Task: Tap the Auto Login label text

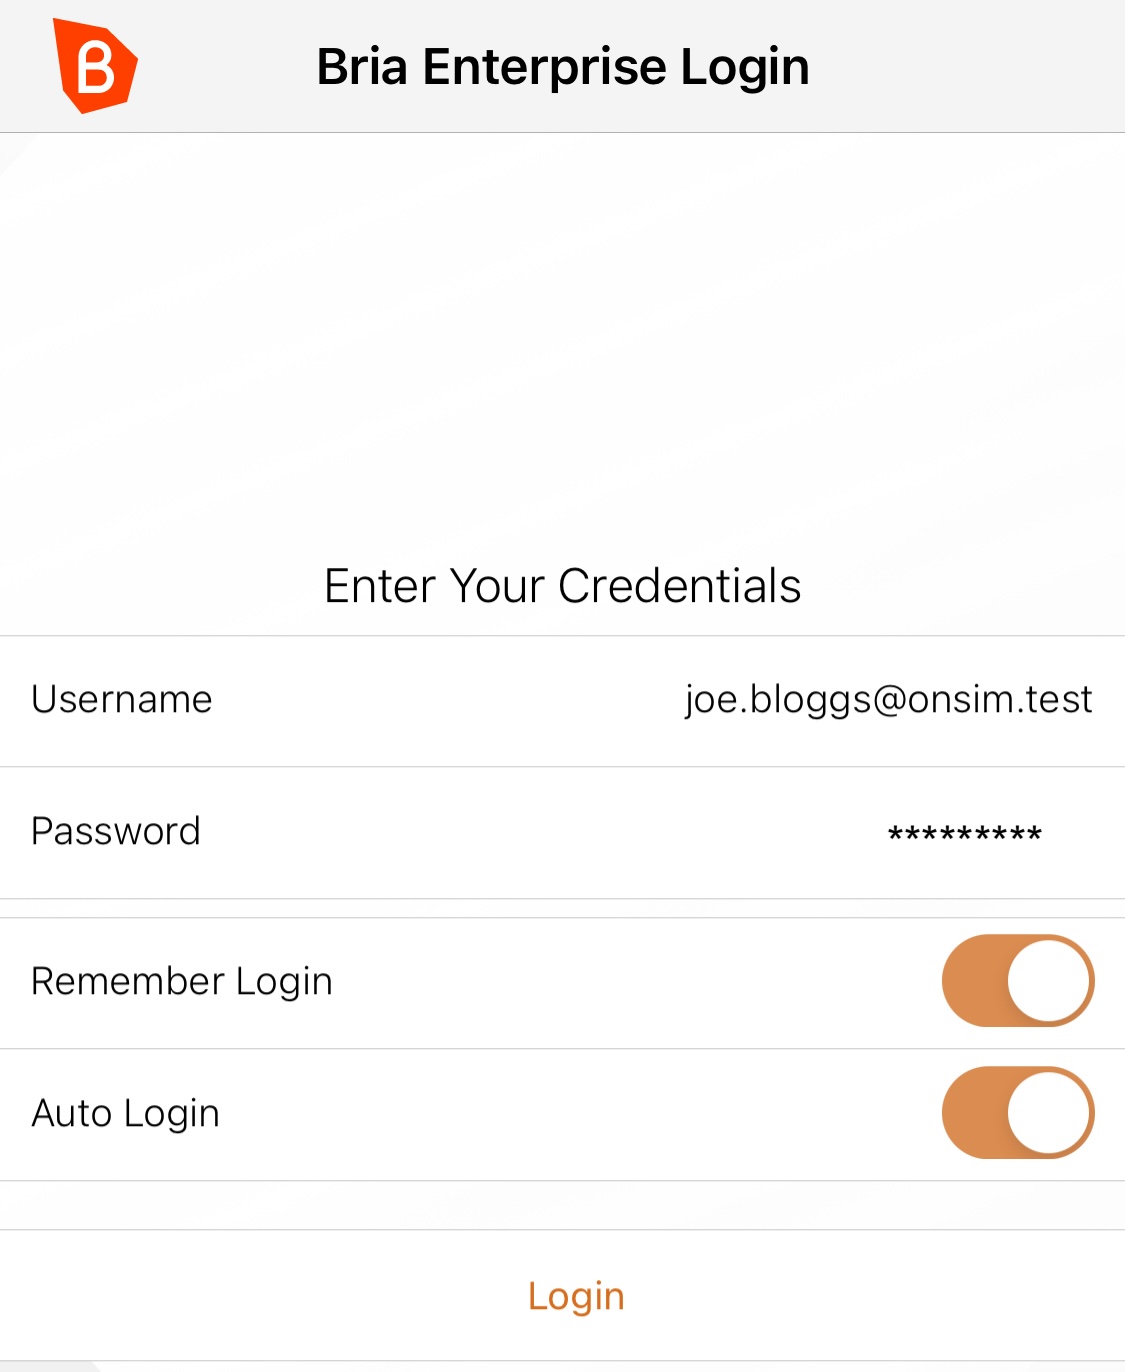Action: click(126, 1113)
